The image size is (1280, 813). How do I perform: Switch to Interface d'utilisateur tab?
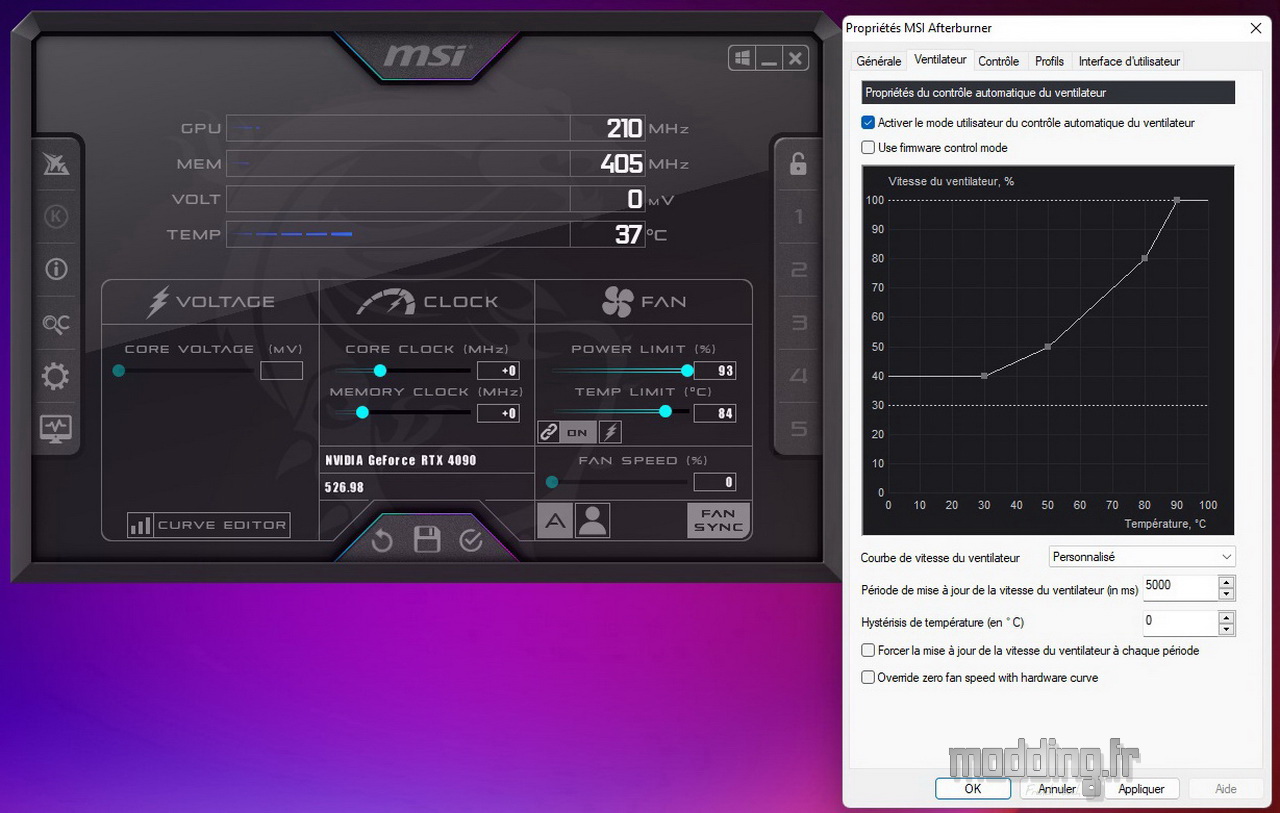[x=1129, y=61]
